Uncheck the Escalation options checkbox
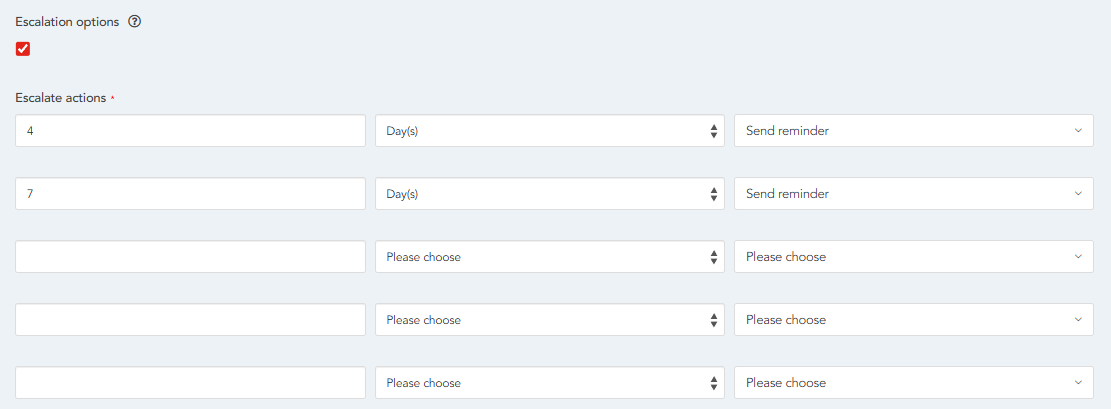This screenshot has height=409, width=1111. (23, 49)
